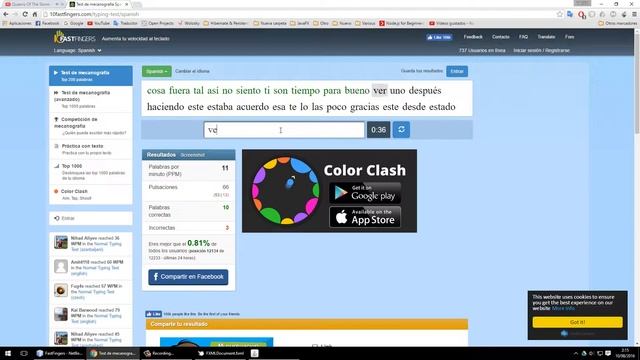Viewport: 640px width, 360px height.
Task: Click blue Entrar button near results
Action: click(x=457, y=71)
